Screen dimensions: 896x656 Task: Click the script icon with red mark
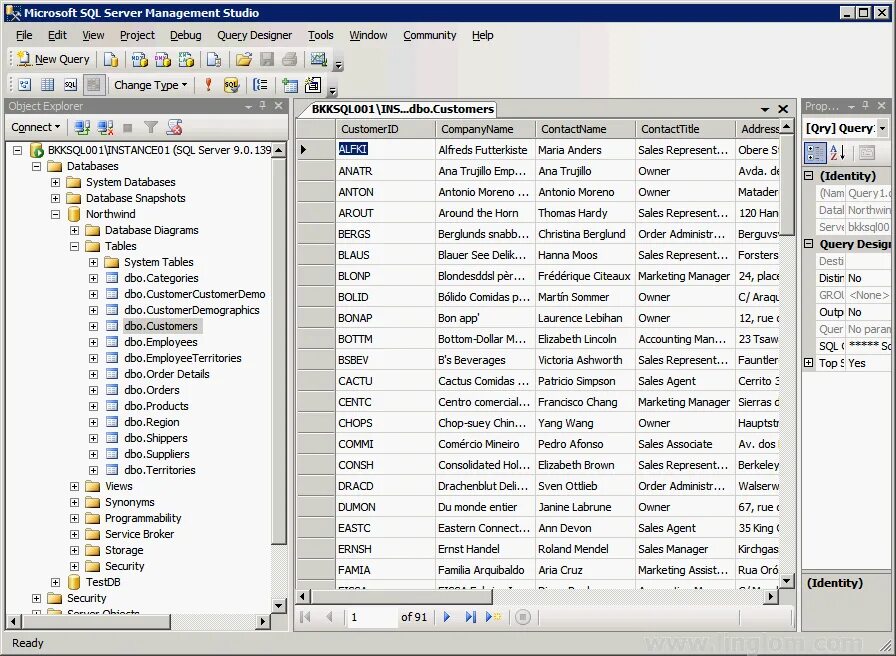click(174, 127)
